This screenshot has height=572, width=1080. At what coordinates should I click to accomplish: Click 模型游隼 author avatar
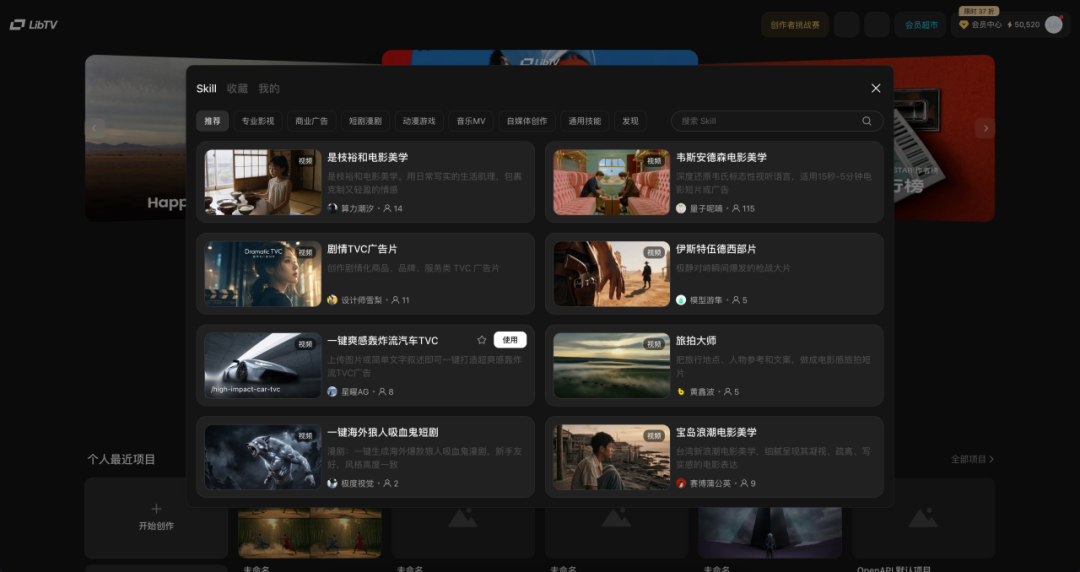(681, 300)
